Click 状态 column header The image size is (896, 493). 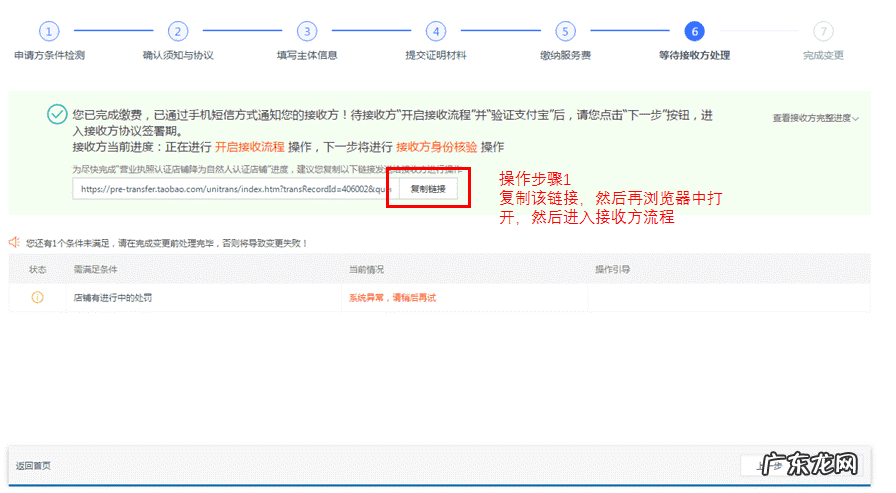[38, 270]
